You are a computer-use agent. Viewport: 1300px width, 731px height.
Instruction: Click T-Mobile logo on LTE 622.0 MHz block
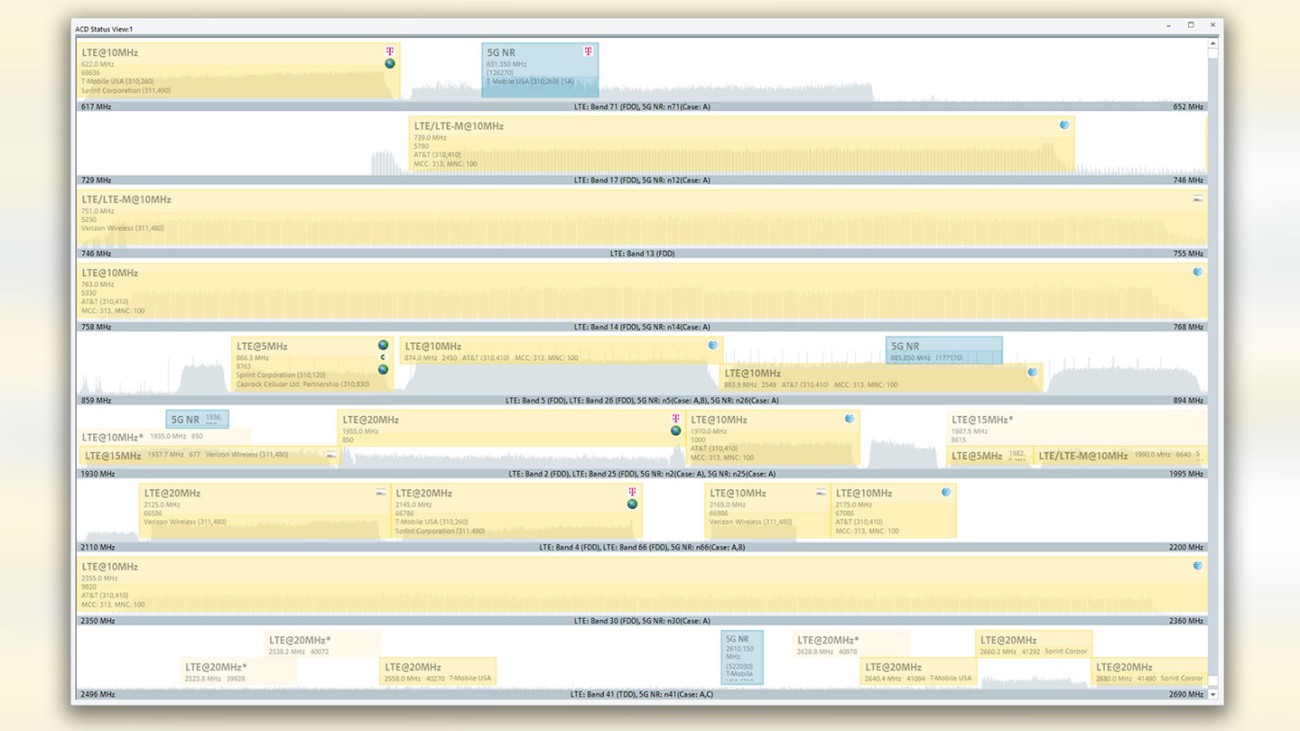pos(390,52)
